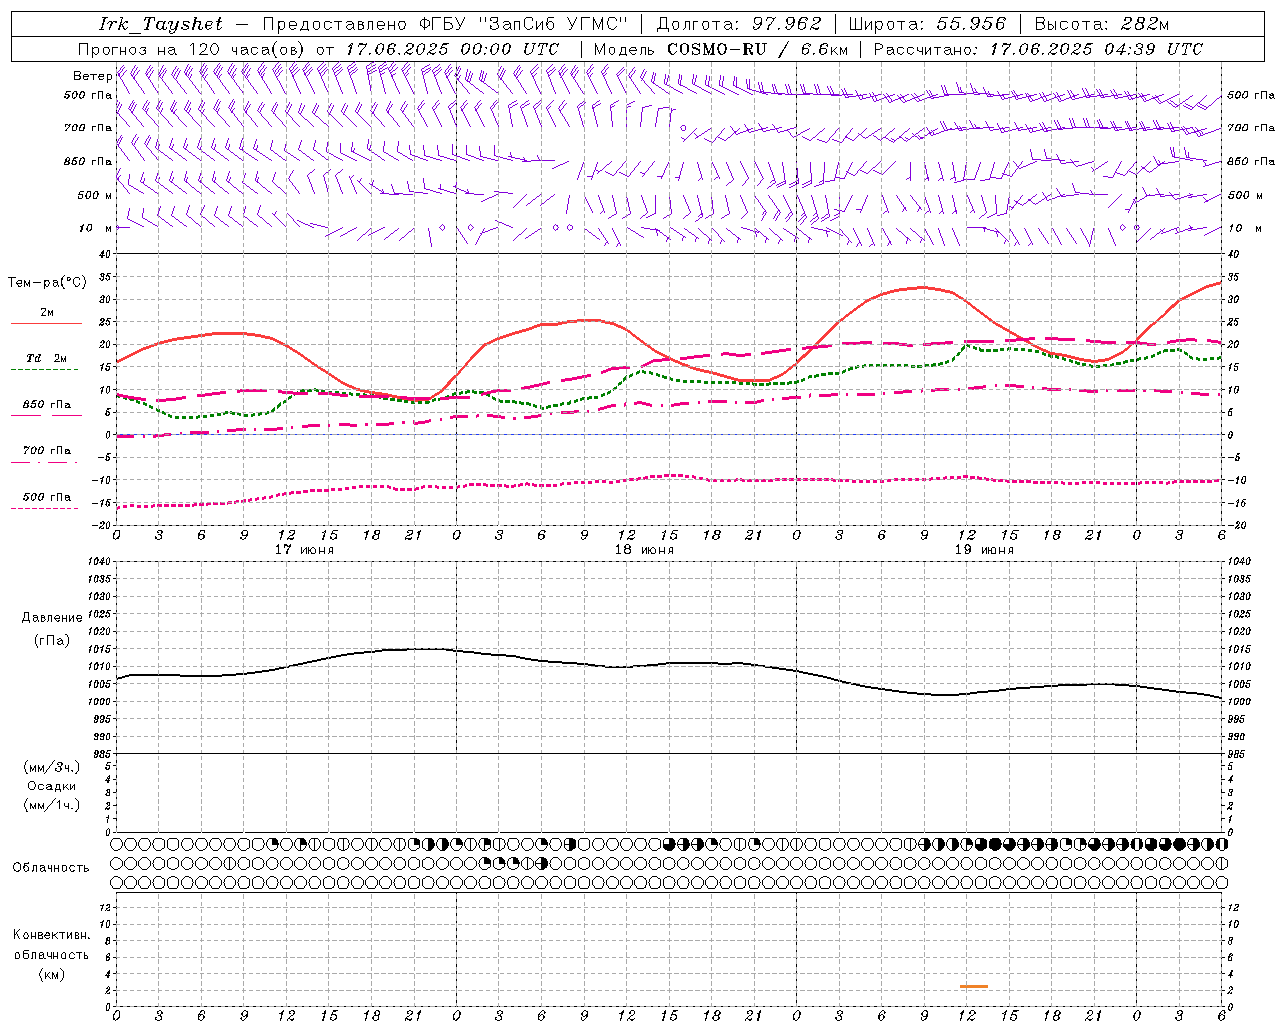
Task: Click the (км) unit label
Action: pyautogui.click(x=52, y=974)
